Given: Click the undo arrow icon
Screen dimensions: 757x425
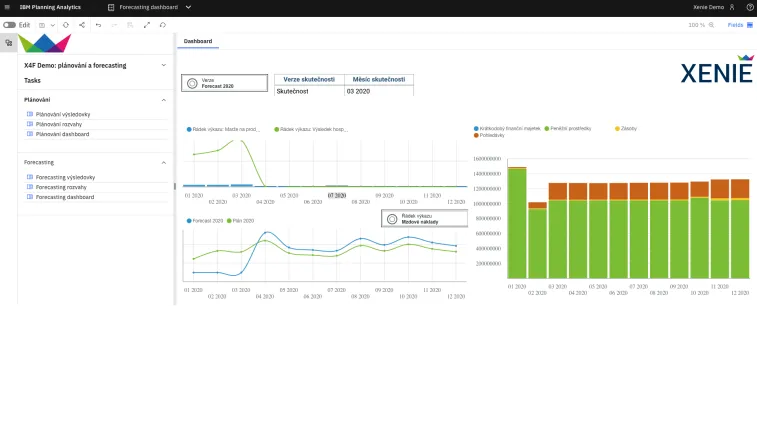Looking at the screenshot, I should [98, 25].
